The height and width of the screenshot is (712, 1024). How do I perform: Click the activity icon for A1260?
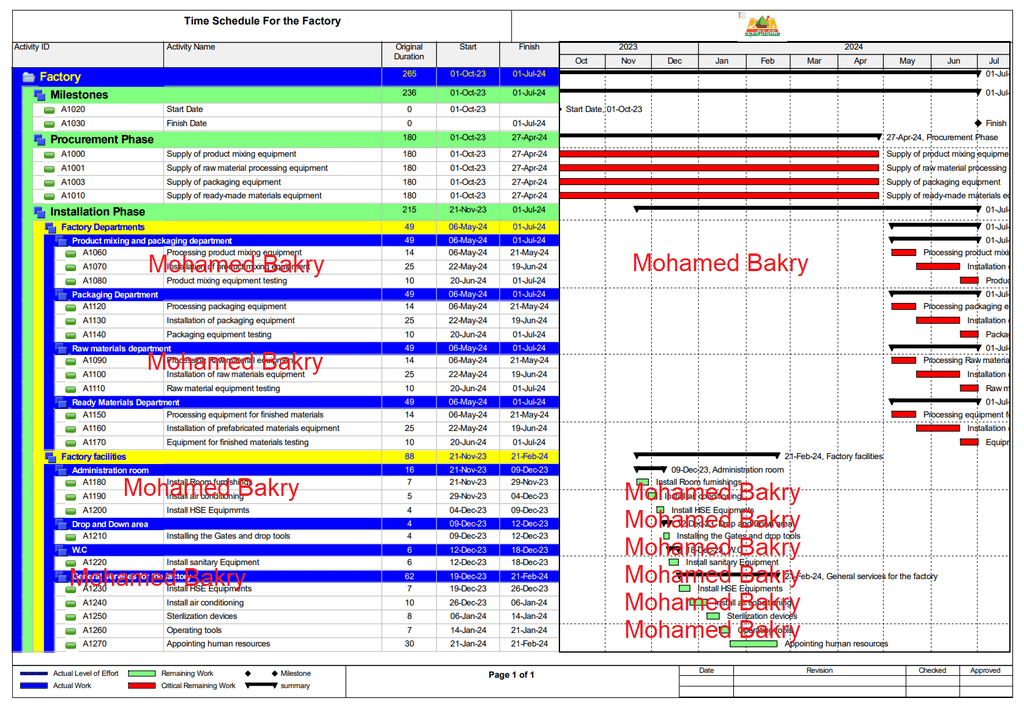click(71, 631)
